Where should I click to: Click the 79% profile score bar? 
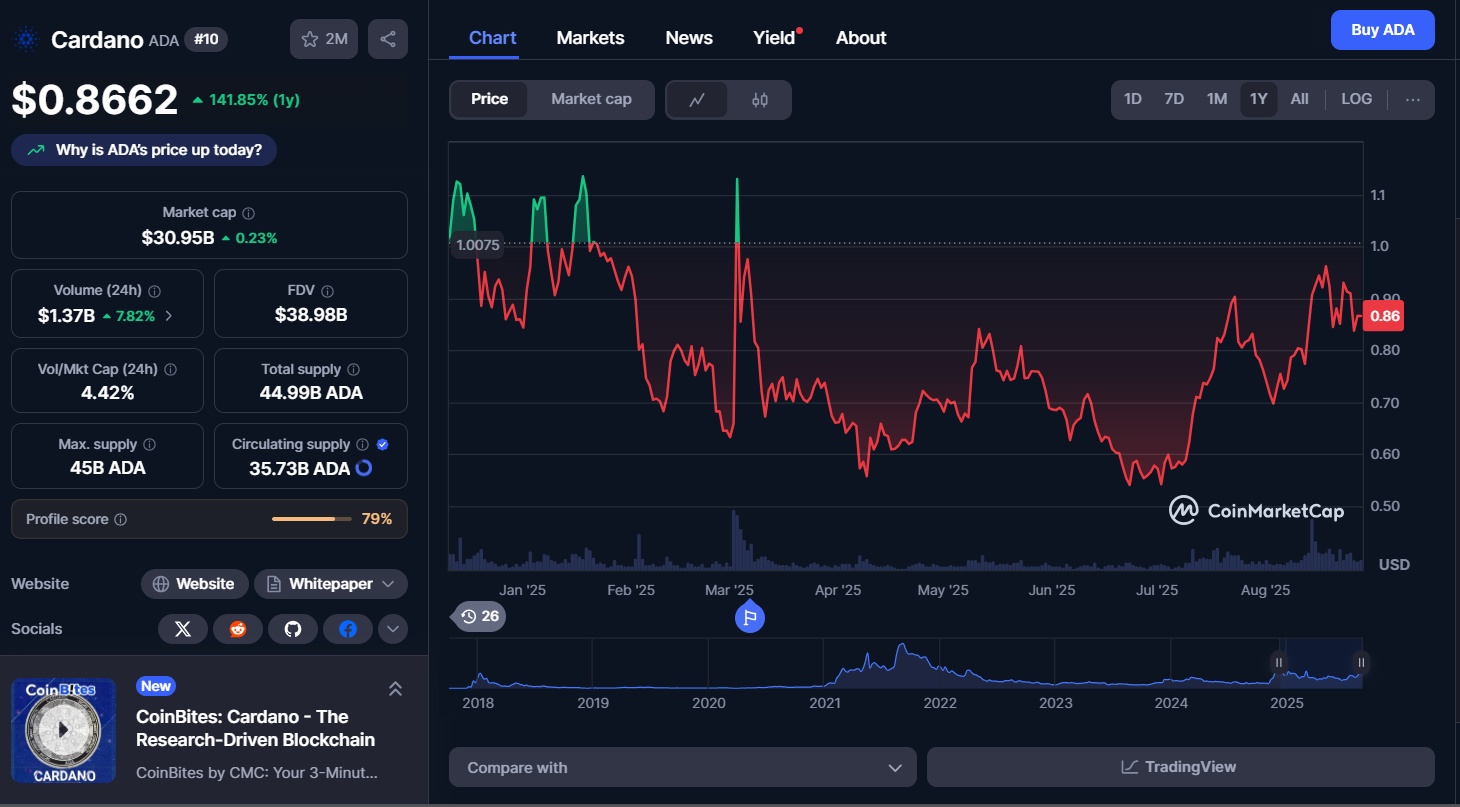[311, 519]
